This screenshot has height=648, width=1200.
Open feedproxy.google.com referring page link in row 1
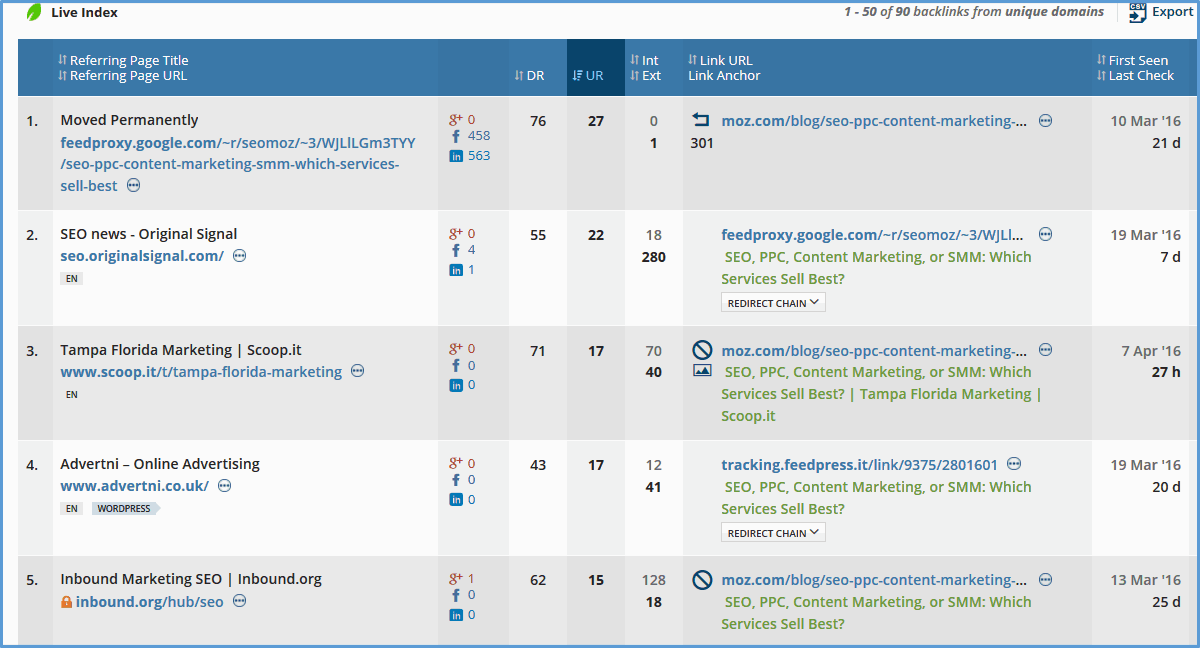(x=238, y=164)
